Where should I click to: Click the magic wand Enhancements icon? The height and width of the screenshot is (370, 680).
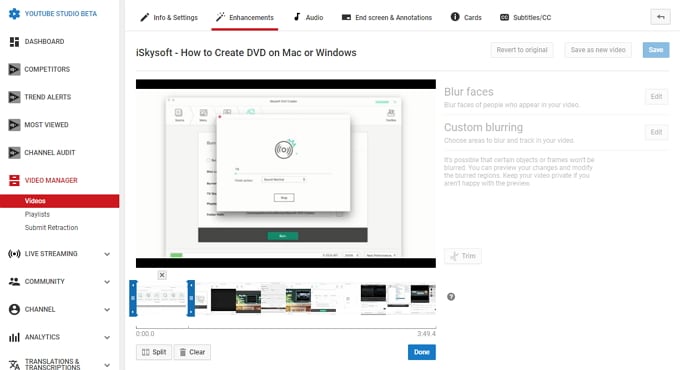pos(220,17)
